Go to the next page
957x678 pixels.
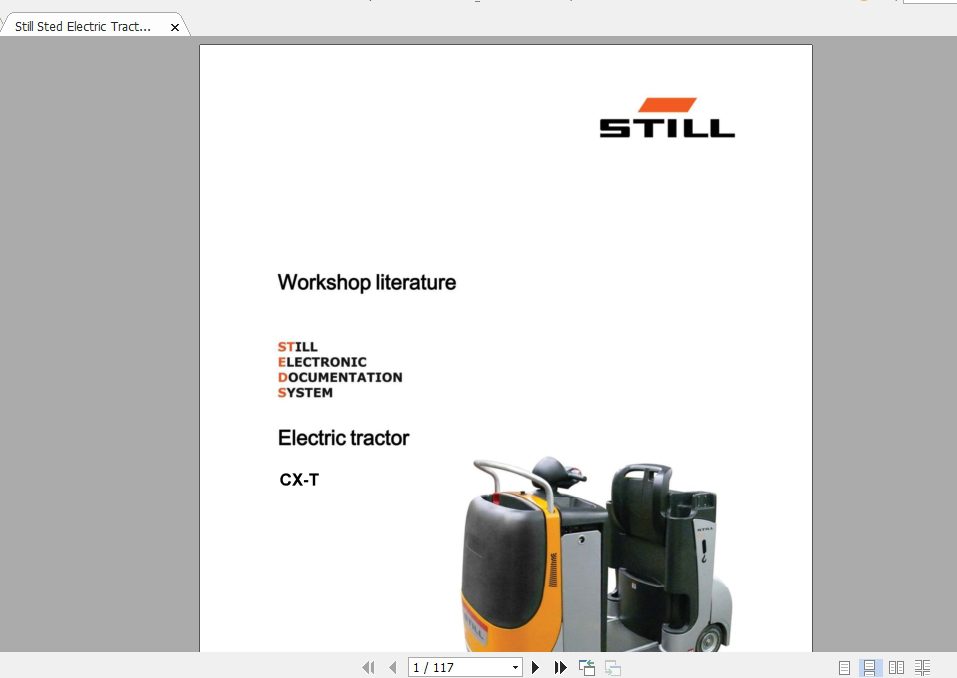tap(535, 668)
